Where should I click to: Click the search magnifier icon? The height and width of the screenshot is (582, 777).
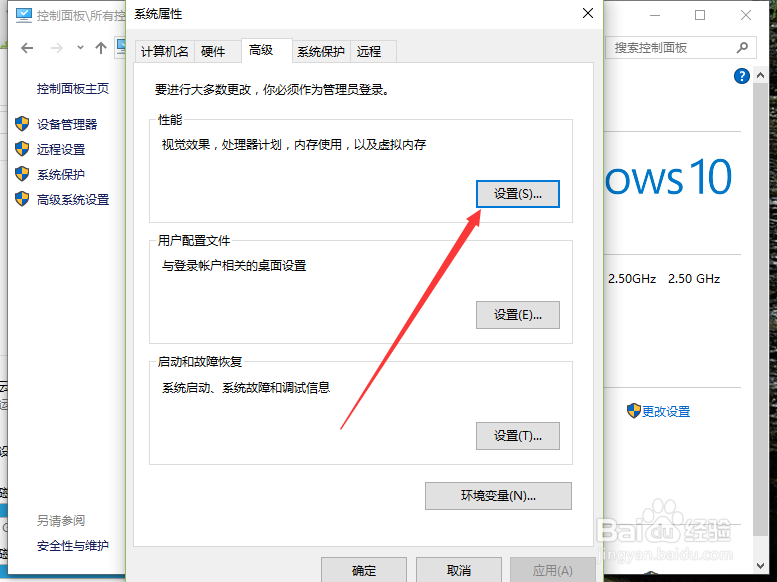(x=742, y=48)
